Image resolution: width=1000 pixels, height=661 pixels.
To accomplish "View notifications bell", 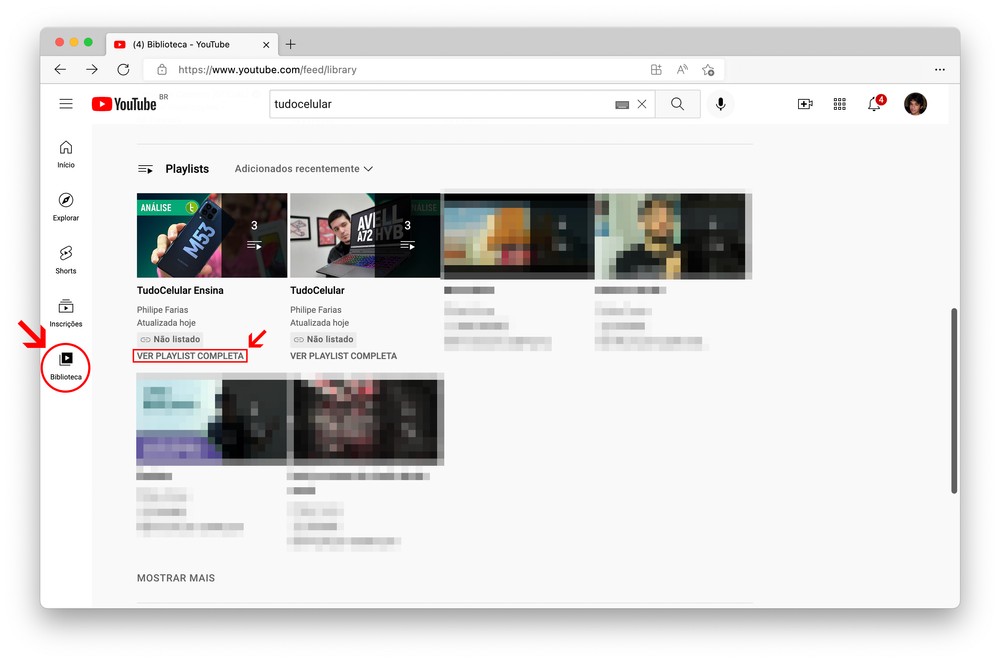I will tap(874, 104).
